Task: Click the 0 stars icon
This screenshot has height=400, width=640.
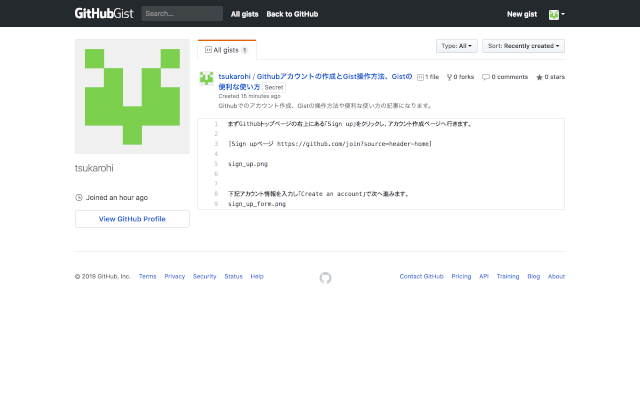Action: coord(540,77)
